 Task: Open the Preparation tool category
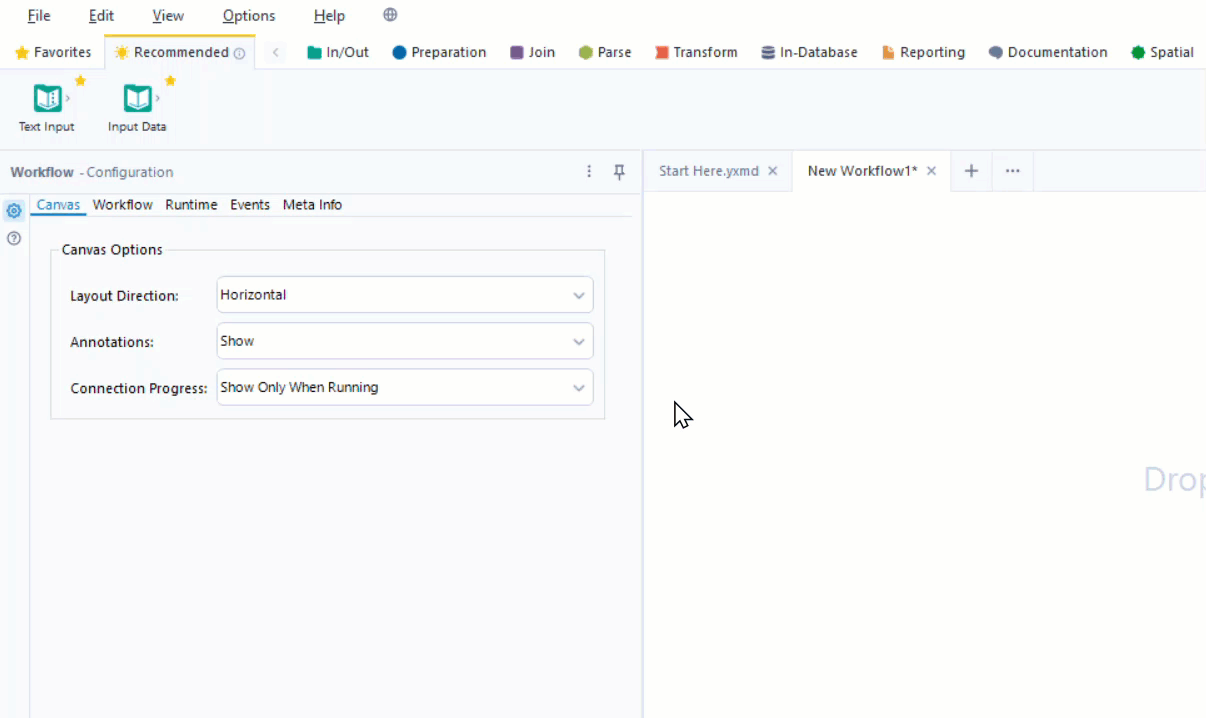pos(439,52)
